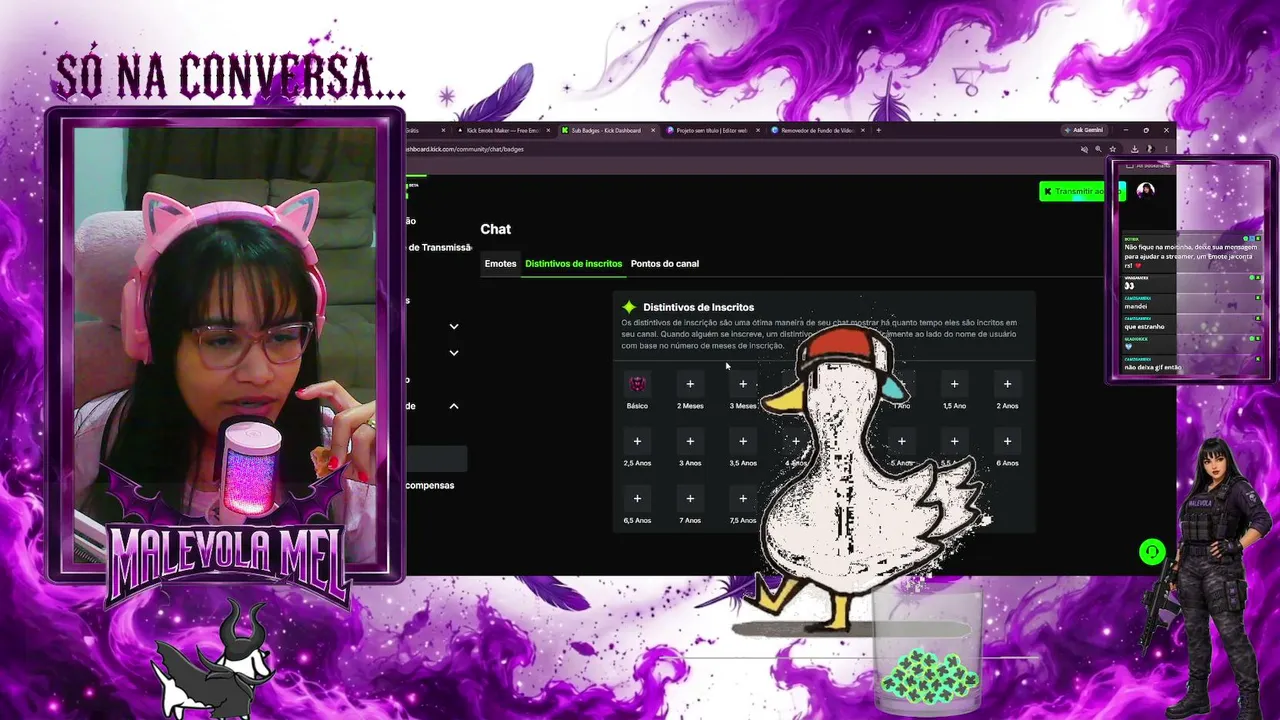
Task: Add a badge for 5,5 Anos
Action: (954, 441)
